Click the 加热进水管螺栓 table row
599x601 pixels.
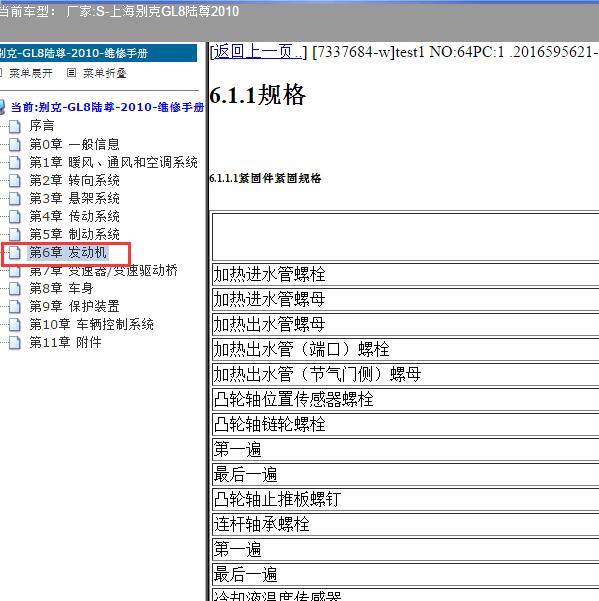click(x=405, y=274)
